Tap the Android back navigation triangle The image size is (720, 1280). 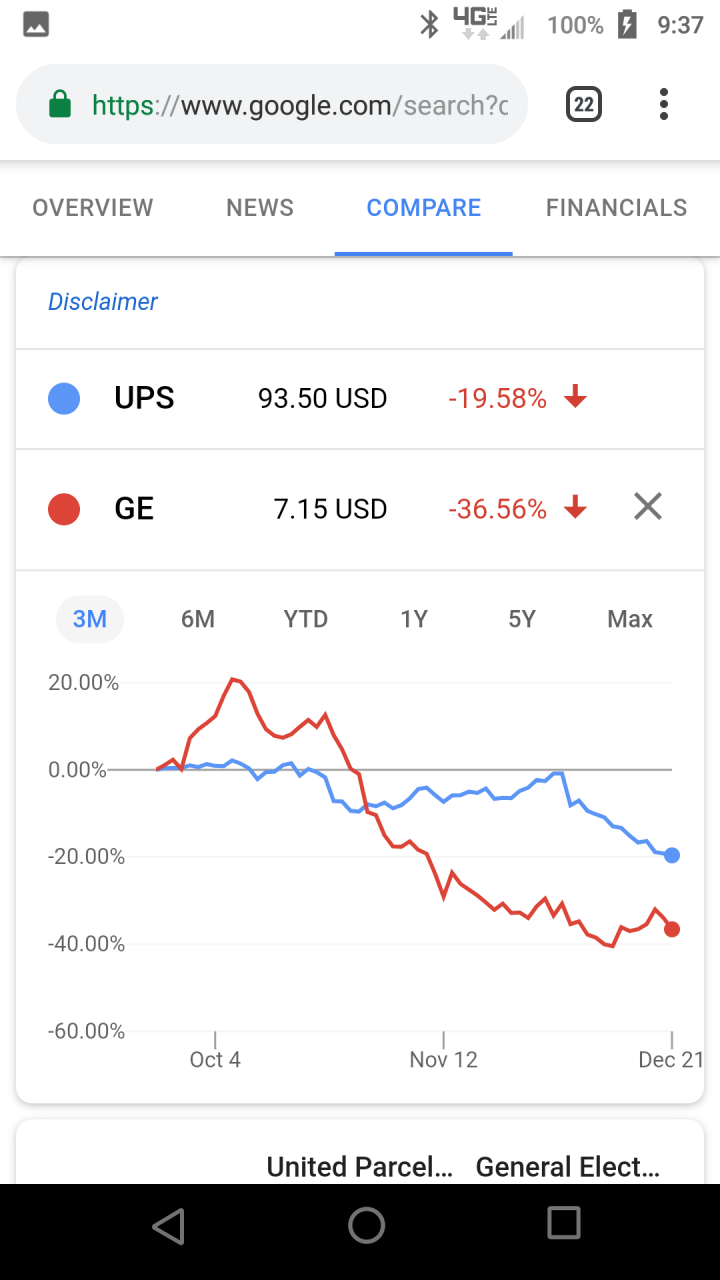[168, 1225]
